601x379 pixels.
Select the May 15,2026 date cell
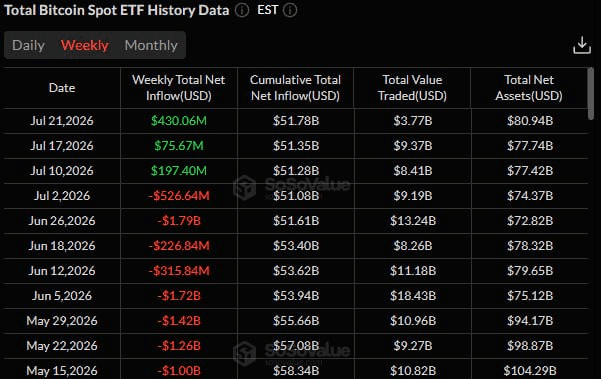[62, 371]
